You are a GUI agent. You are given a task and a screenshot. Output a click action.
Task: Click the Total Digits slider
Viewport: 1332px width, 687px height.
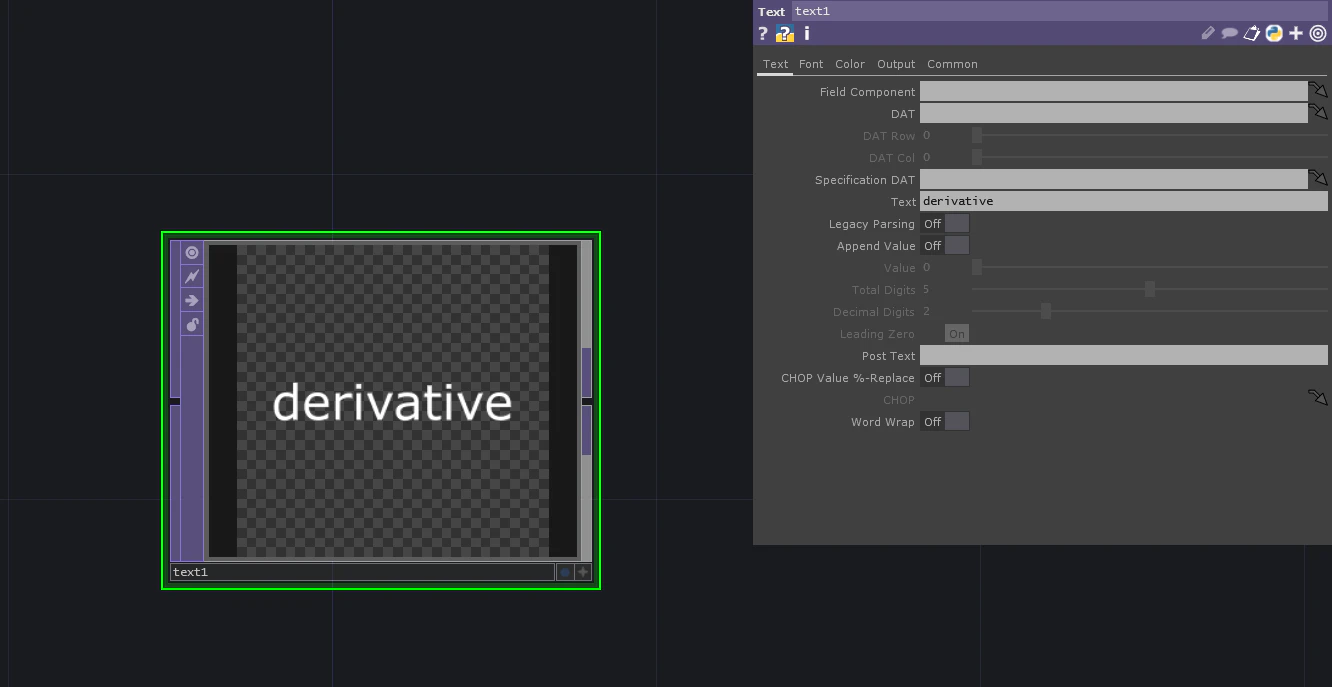click(1150, 290)
